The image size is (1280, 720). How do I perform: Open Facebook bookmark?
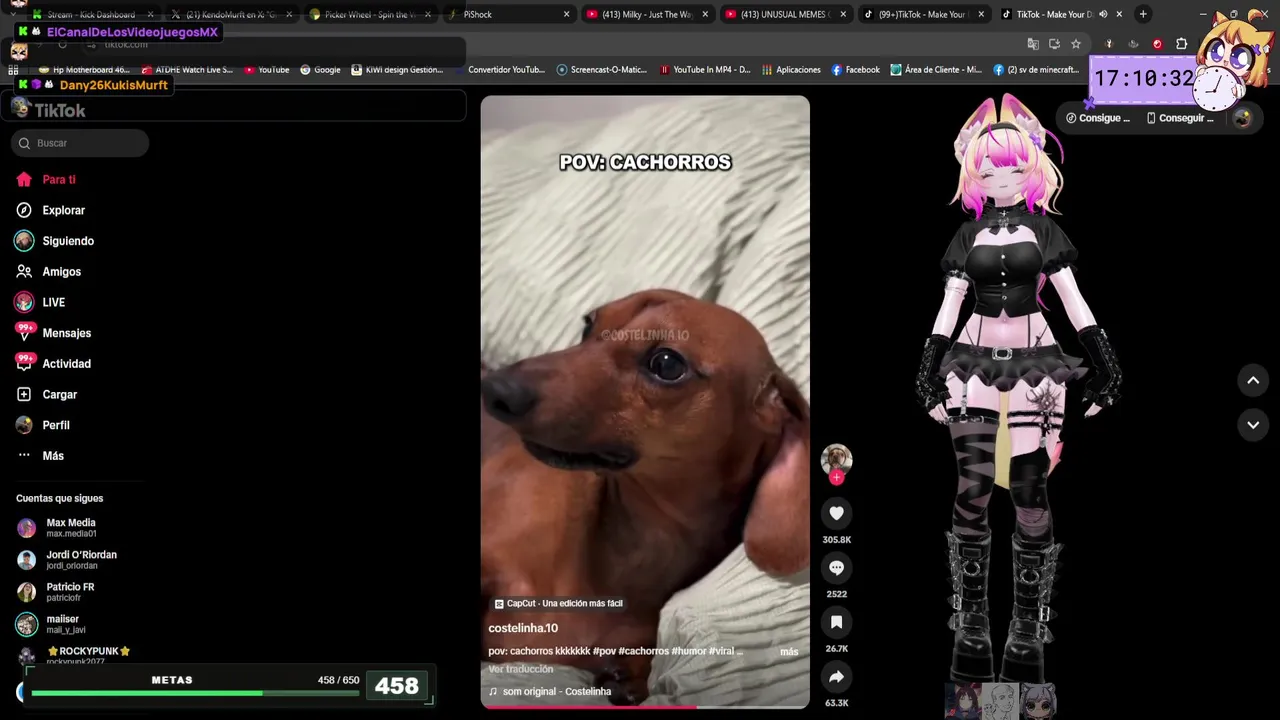[x=855, y=70]
